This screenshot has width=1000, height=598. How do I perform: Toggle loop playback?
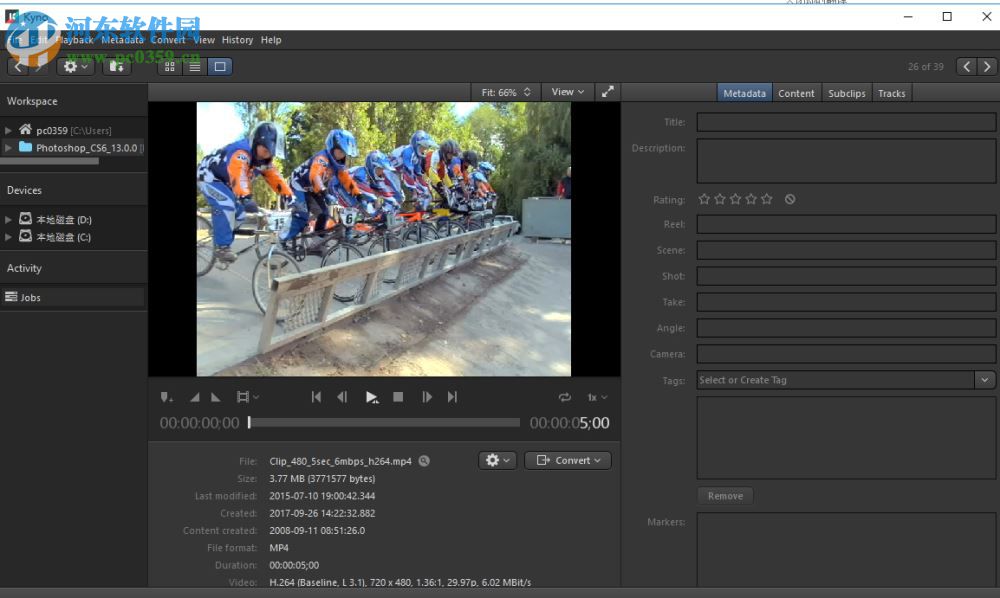(x=565, y=397)
